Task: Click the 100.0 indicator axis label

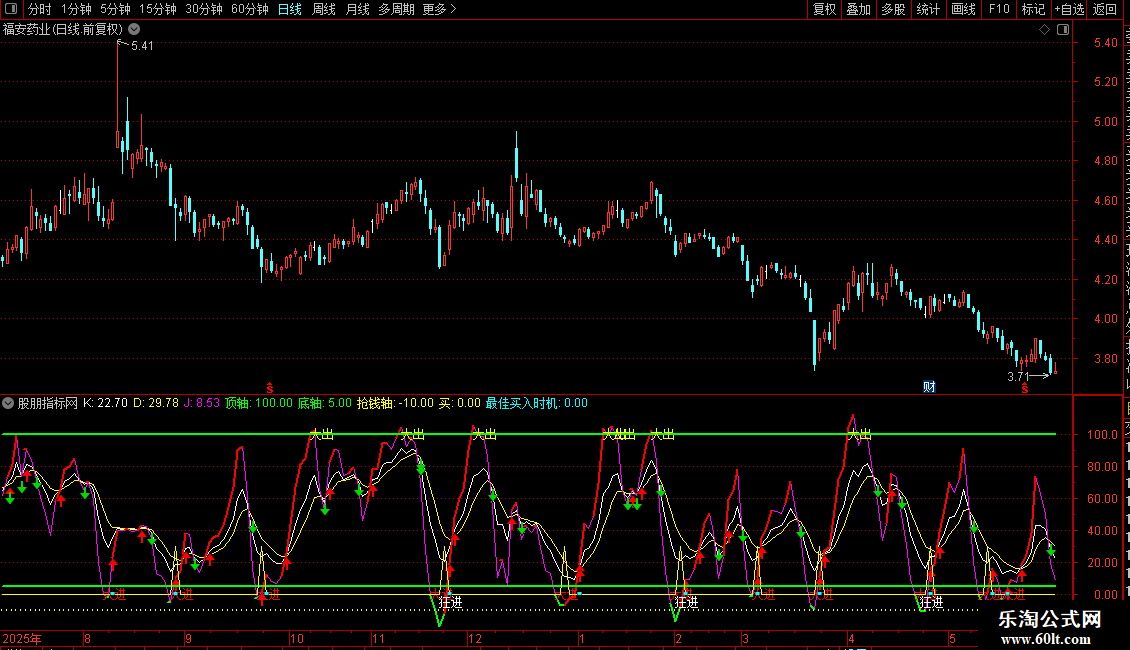Action: 1103,435
